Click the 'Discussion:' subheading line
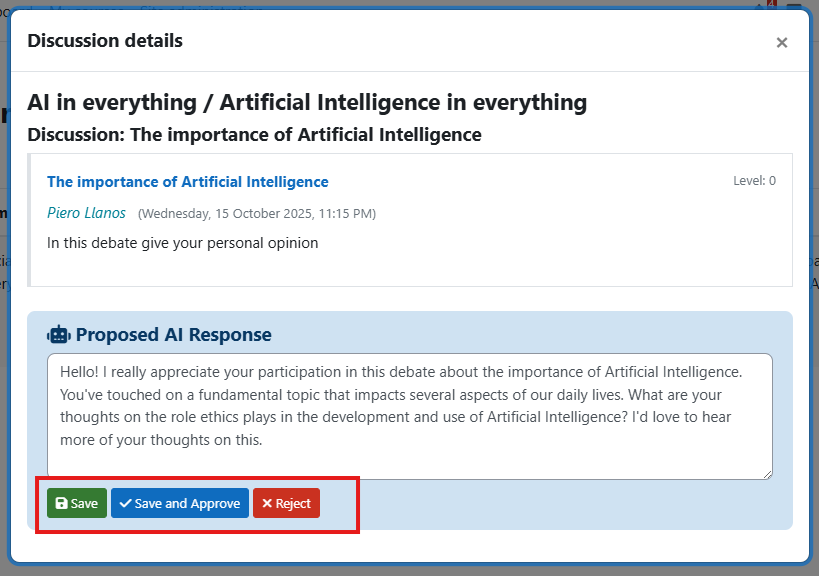The image size is (819, 576). pos(254,134)
